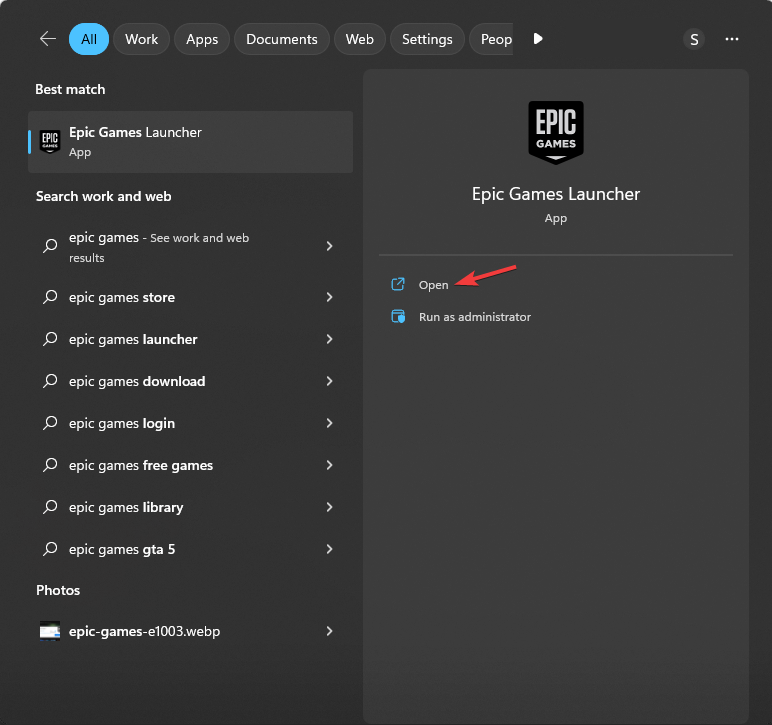The width and height of the screenshot is (772, 725).
Task: Go back with the left arrow
Action: [x=48, y=38]
